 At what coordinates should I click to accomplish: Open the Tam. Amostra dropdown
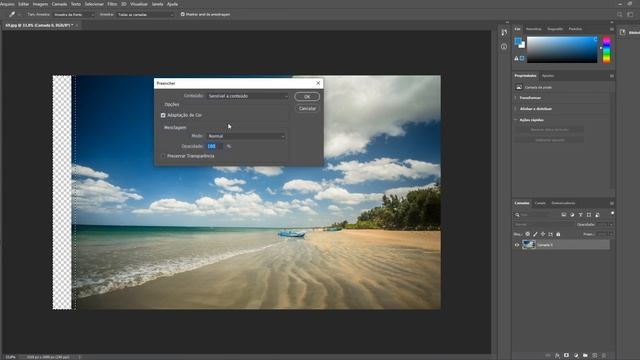73,15
